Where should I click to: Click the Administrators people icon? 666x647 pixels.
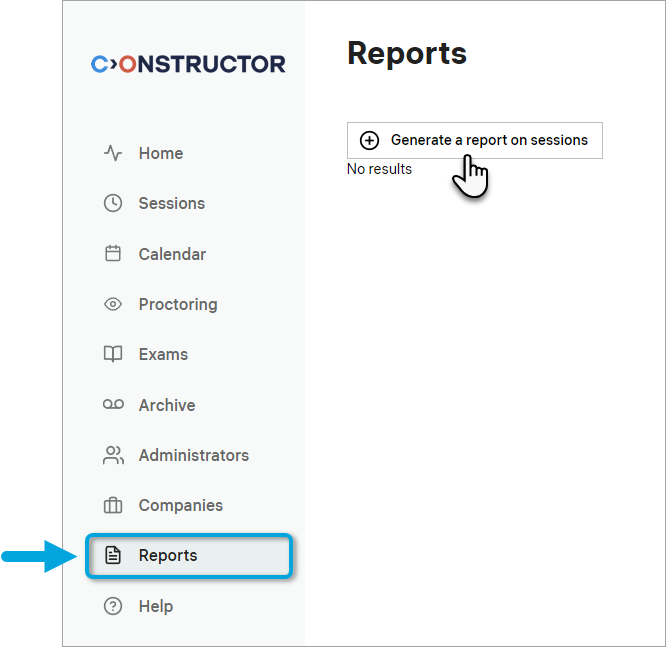click(113, 455)
